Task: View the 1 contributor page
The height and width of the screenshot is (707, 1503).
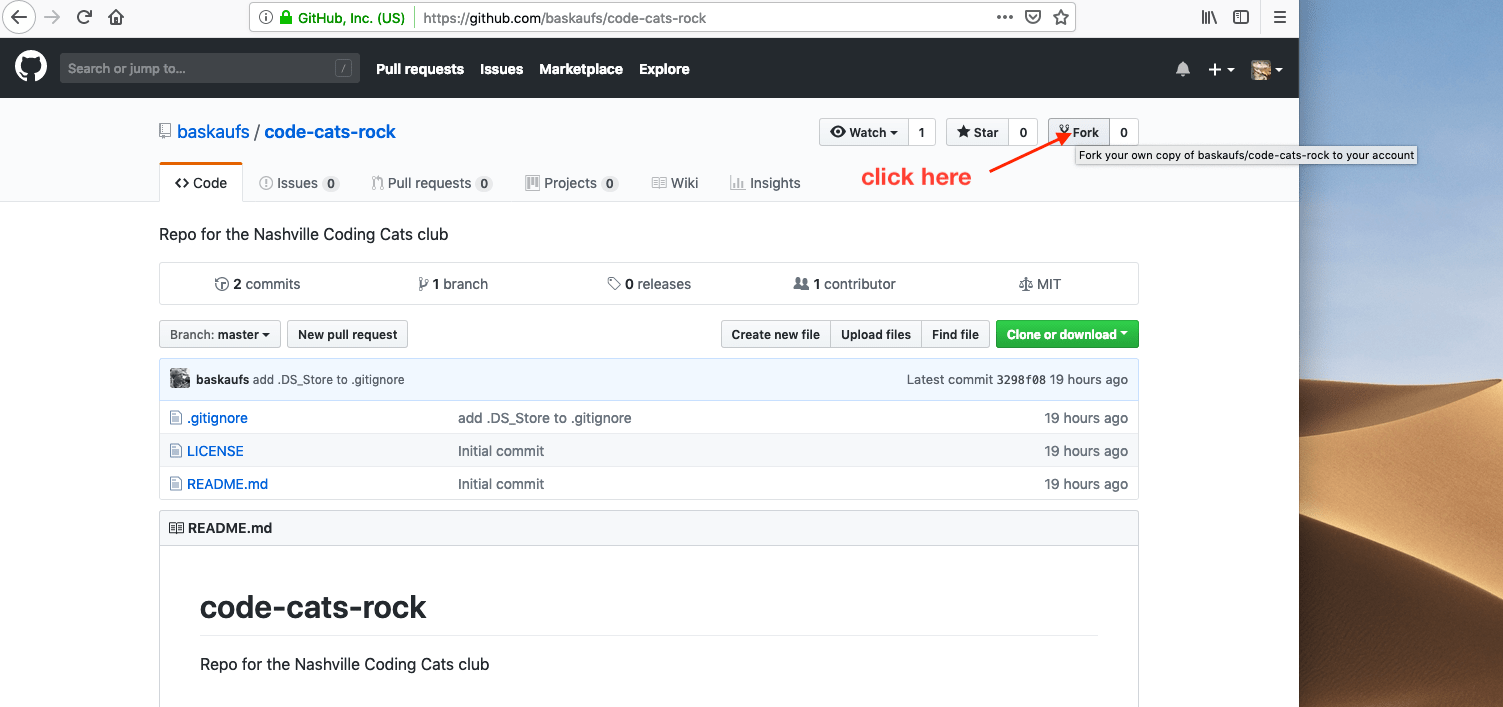Action: (x=844, y=284)
